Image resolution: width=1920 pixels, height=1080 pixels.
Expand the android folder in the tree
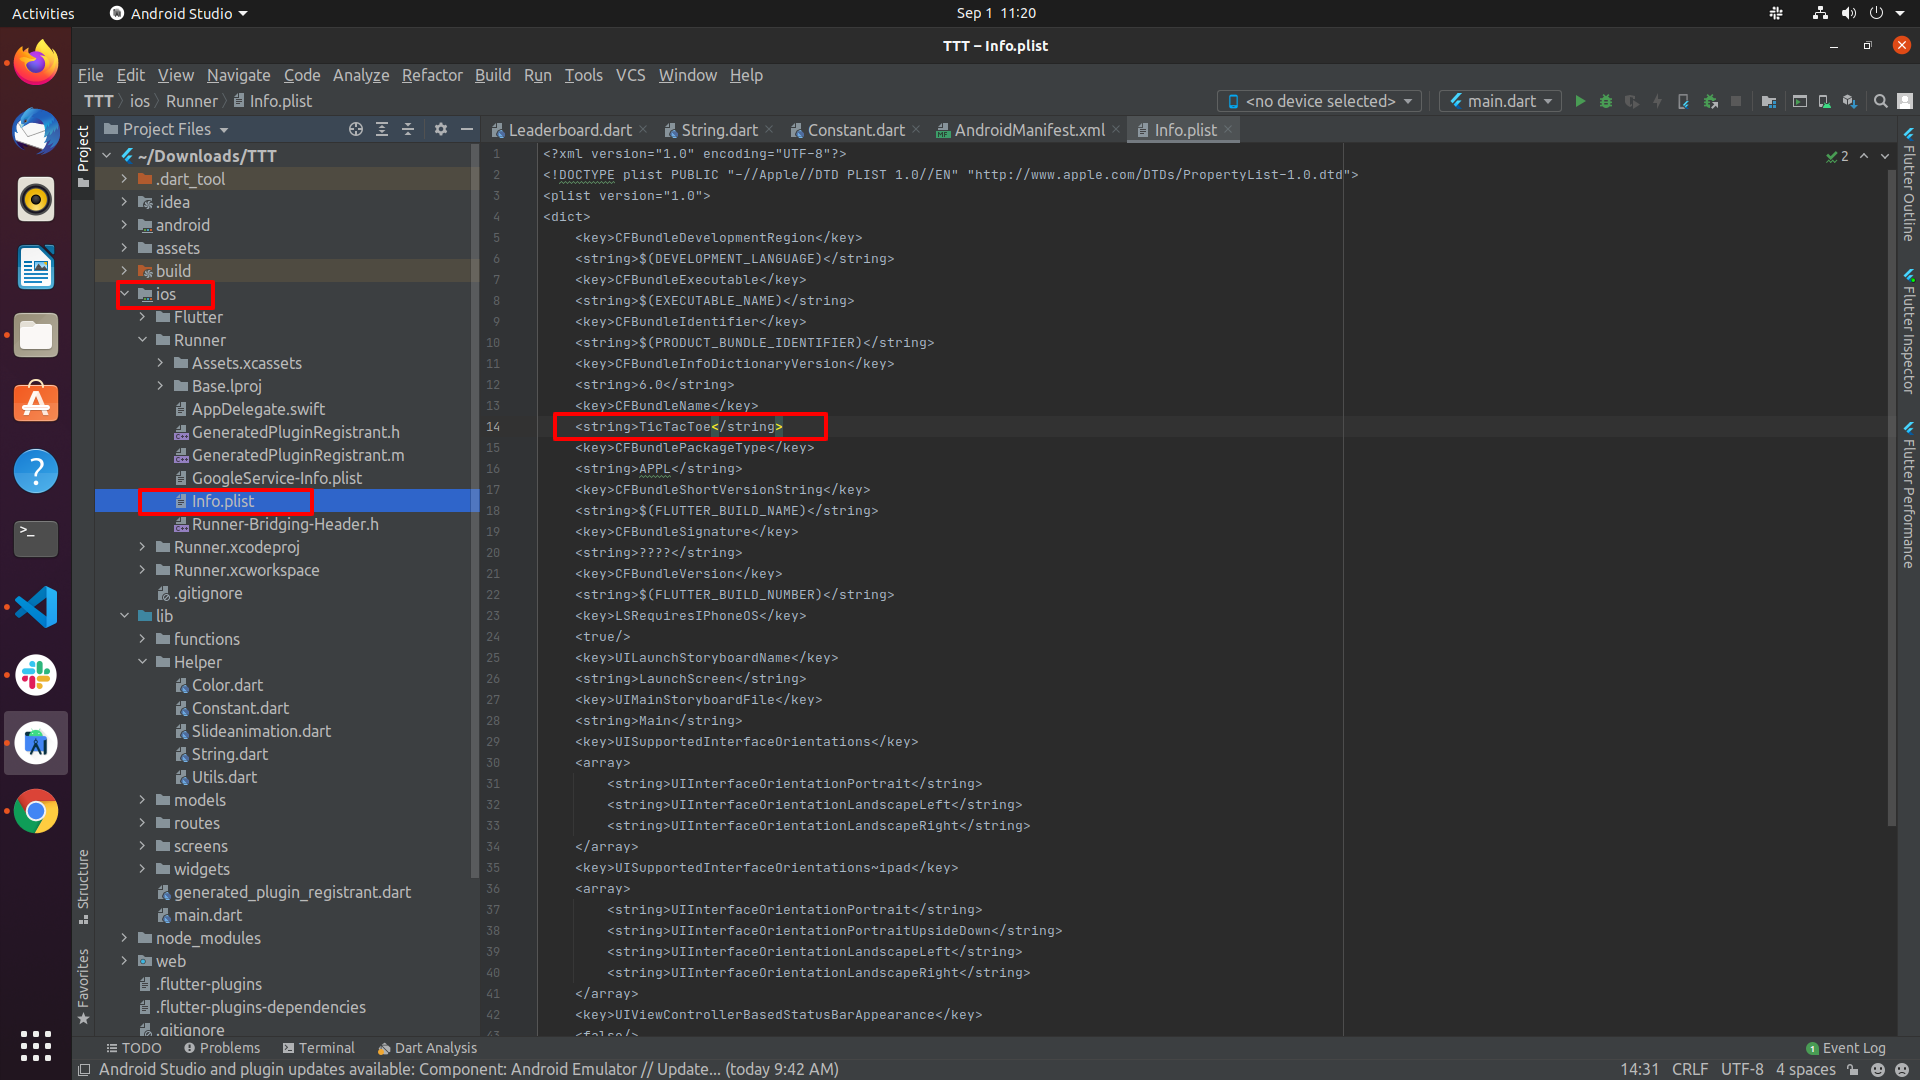[x=124, y=225]
